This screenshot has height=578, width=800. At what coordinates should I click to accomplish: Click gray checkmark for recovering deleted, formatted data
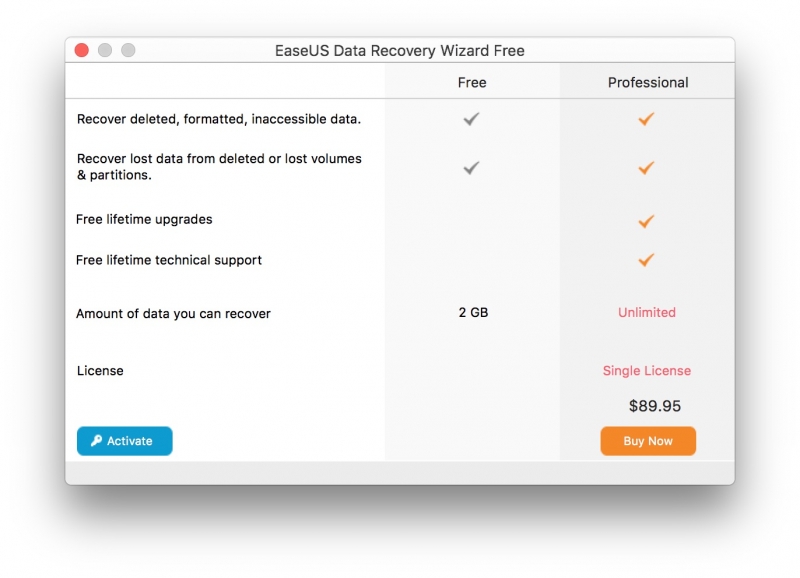472,119
